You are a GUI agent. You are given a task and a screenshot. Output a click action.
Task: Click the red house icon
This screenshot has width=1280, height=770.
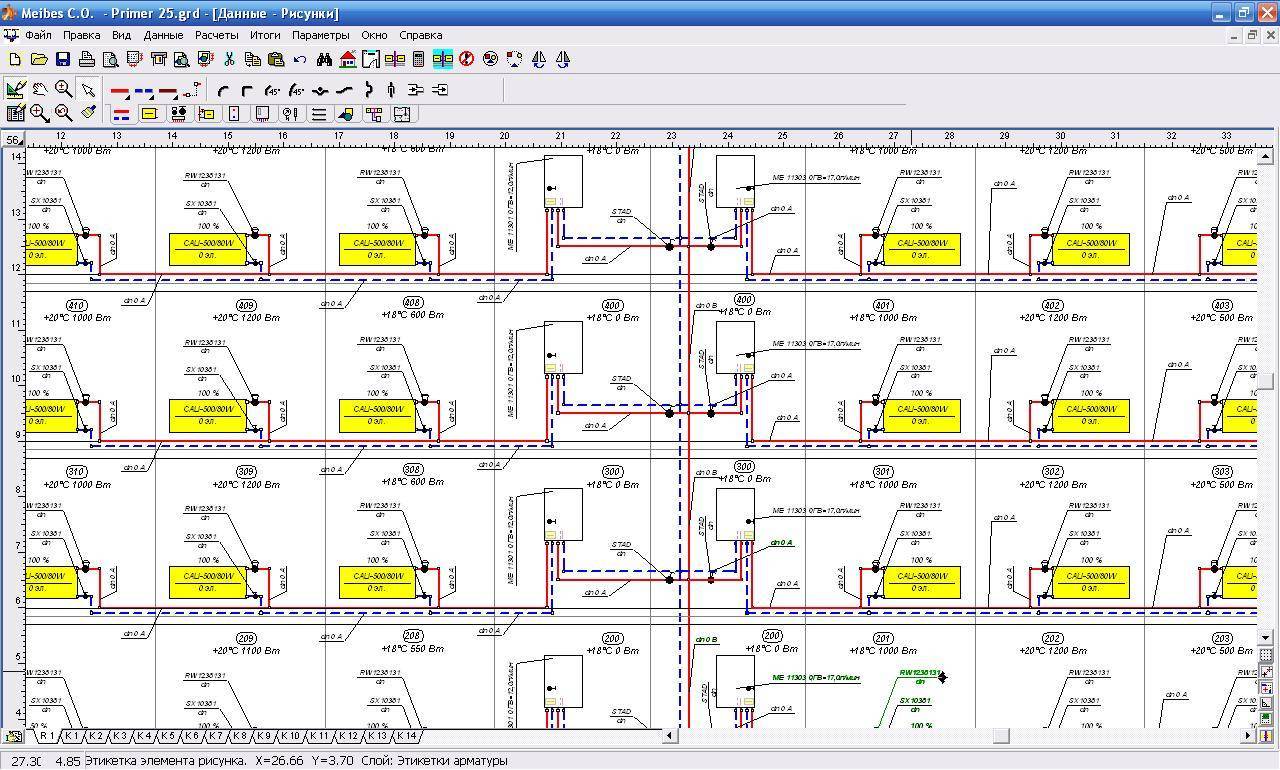click(348, 60)
